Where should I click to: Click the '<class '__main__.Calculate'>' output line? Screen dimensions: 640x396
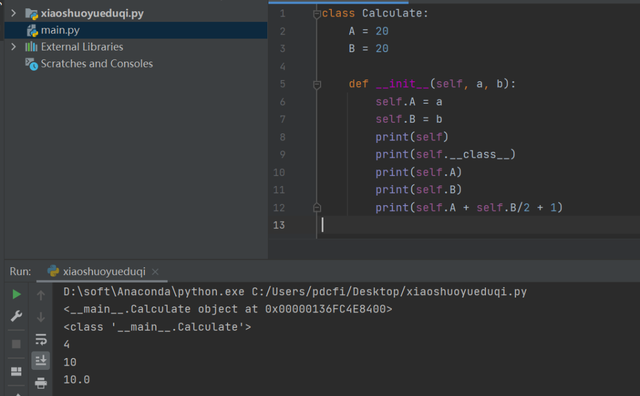click(x=157, y=327)
